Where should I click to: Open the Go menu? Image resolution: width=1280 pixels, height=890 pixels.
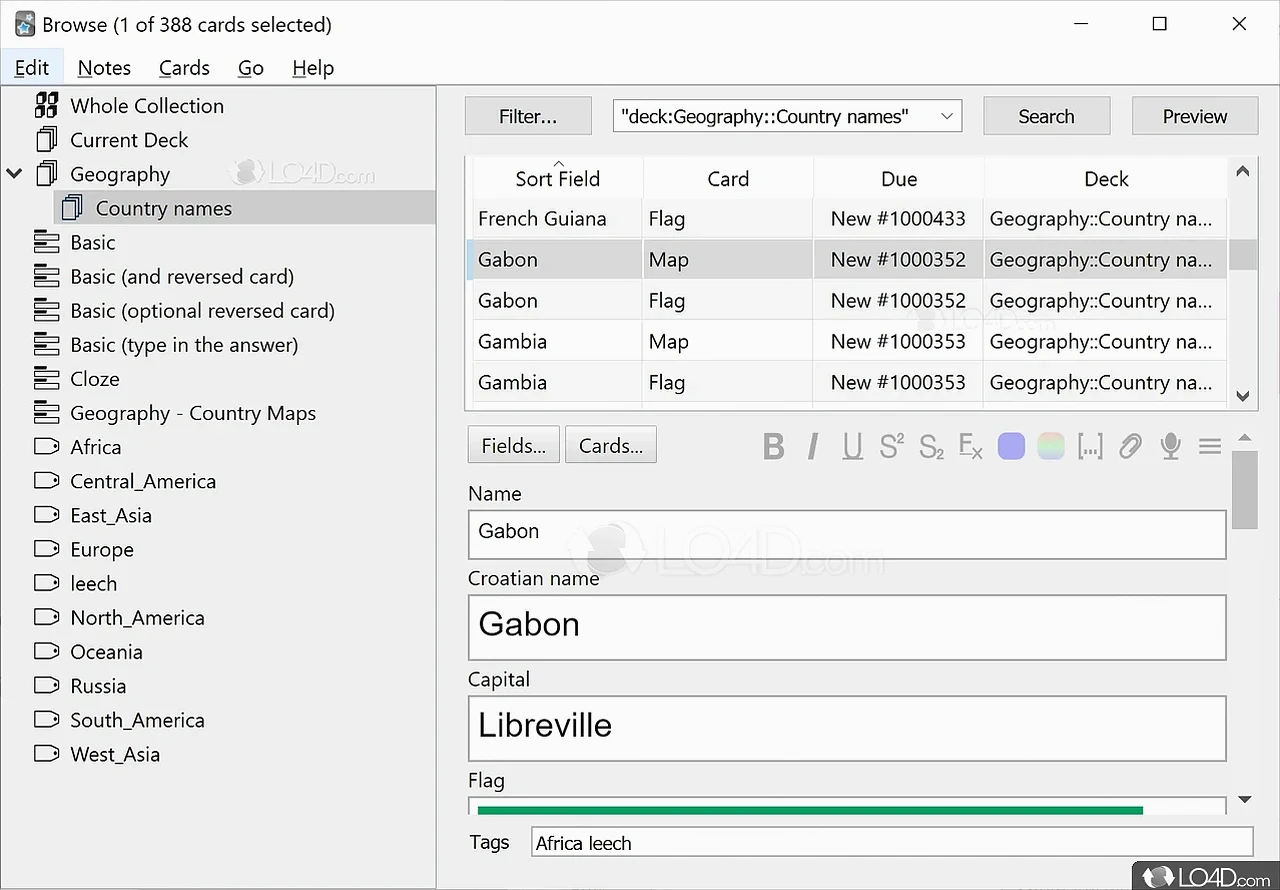tap(251, 68)
